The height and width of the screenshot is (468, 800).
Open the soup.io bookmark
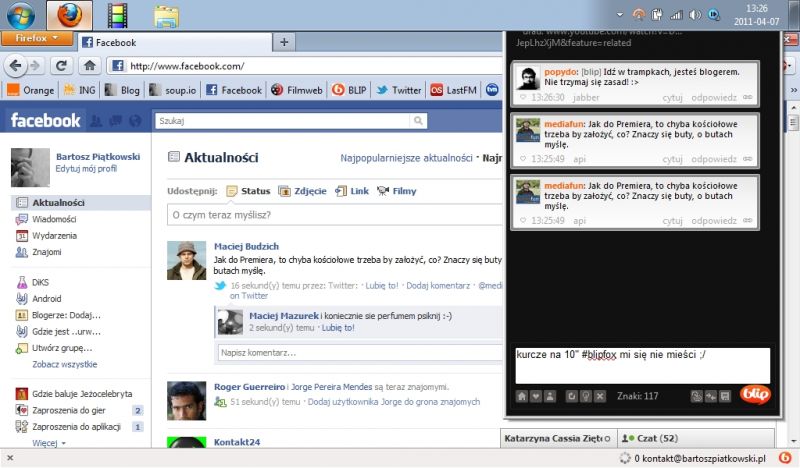172,90
